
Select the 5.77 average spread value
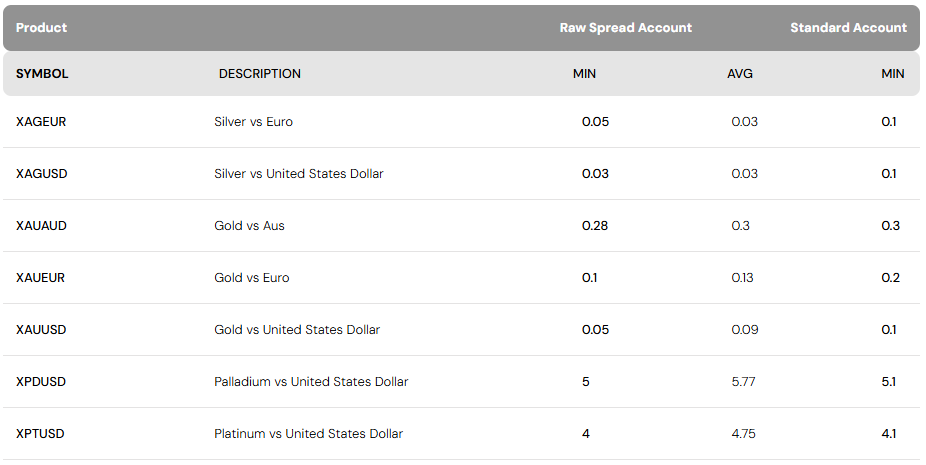tap(745, 382)
